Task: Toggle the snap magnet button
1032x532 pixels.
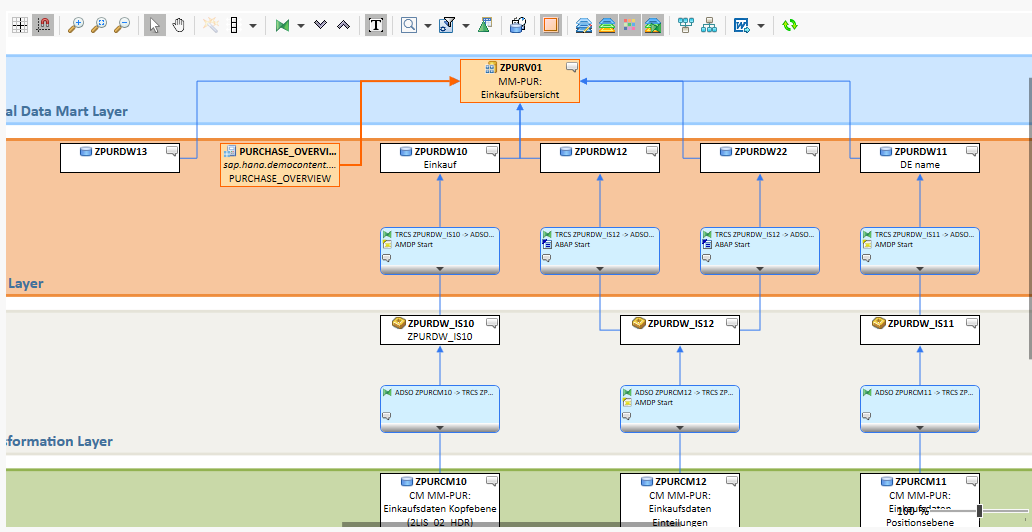Action: (43, 25)
